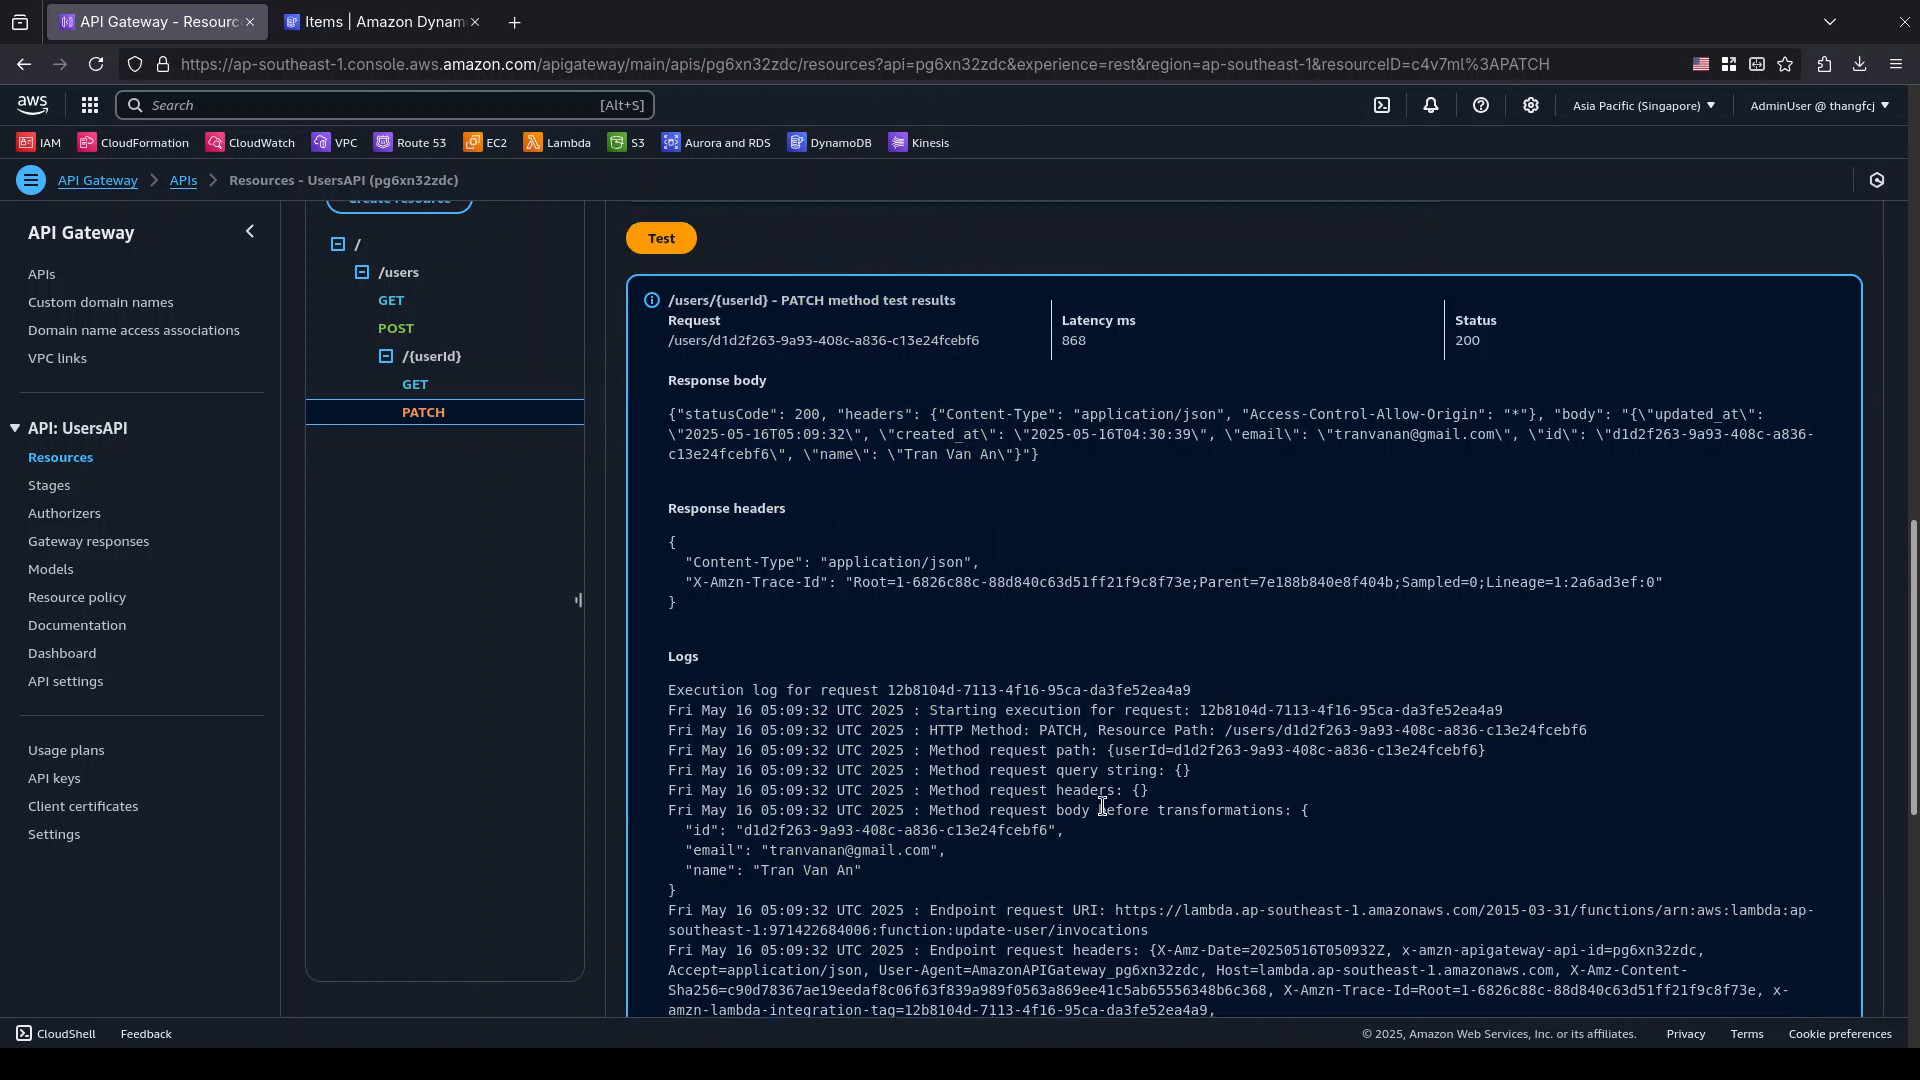Open IAM bookmark shortcut
This screenshot has height=1080, width=1920.
coord(39,143)
